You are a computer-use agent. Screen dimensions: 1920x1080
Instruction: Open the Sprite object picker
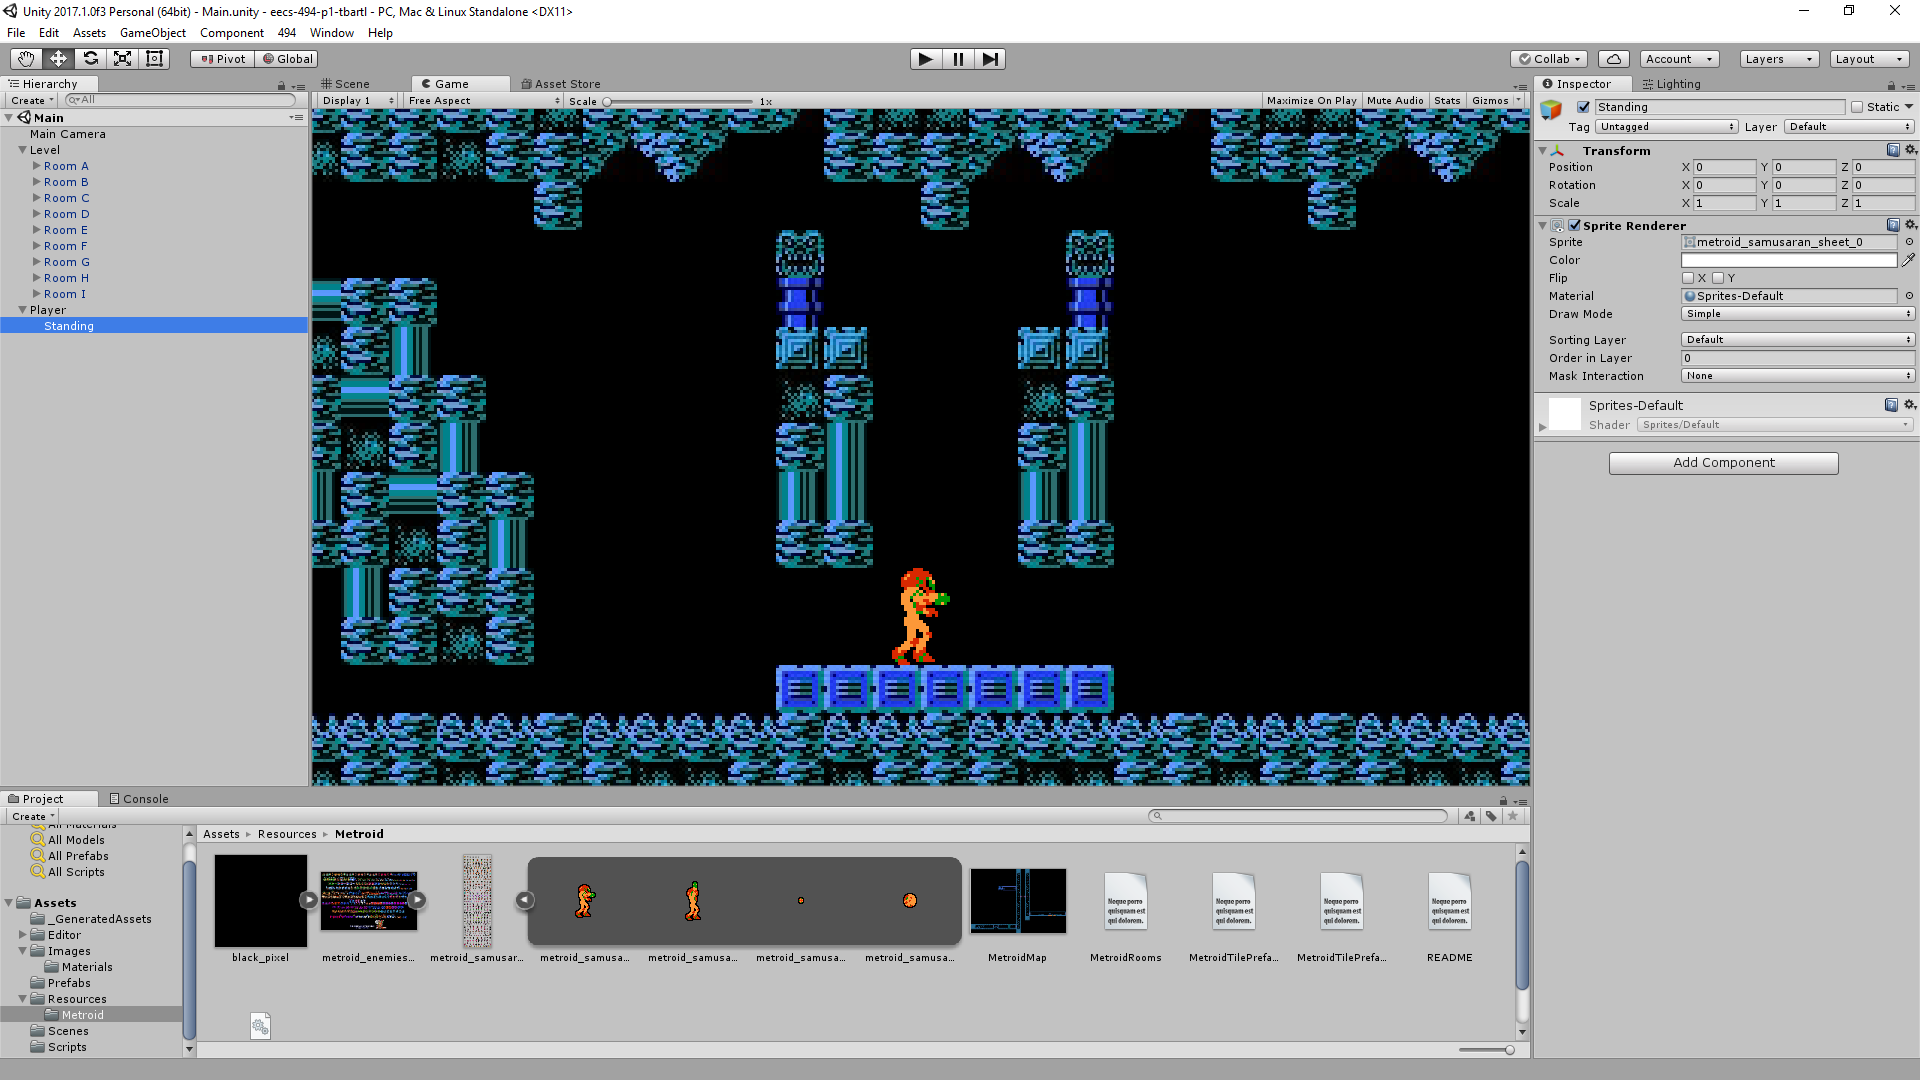point(1909,242)
